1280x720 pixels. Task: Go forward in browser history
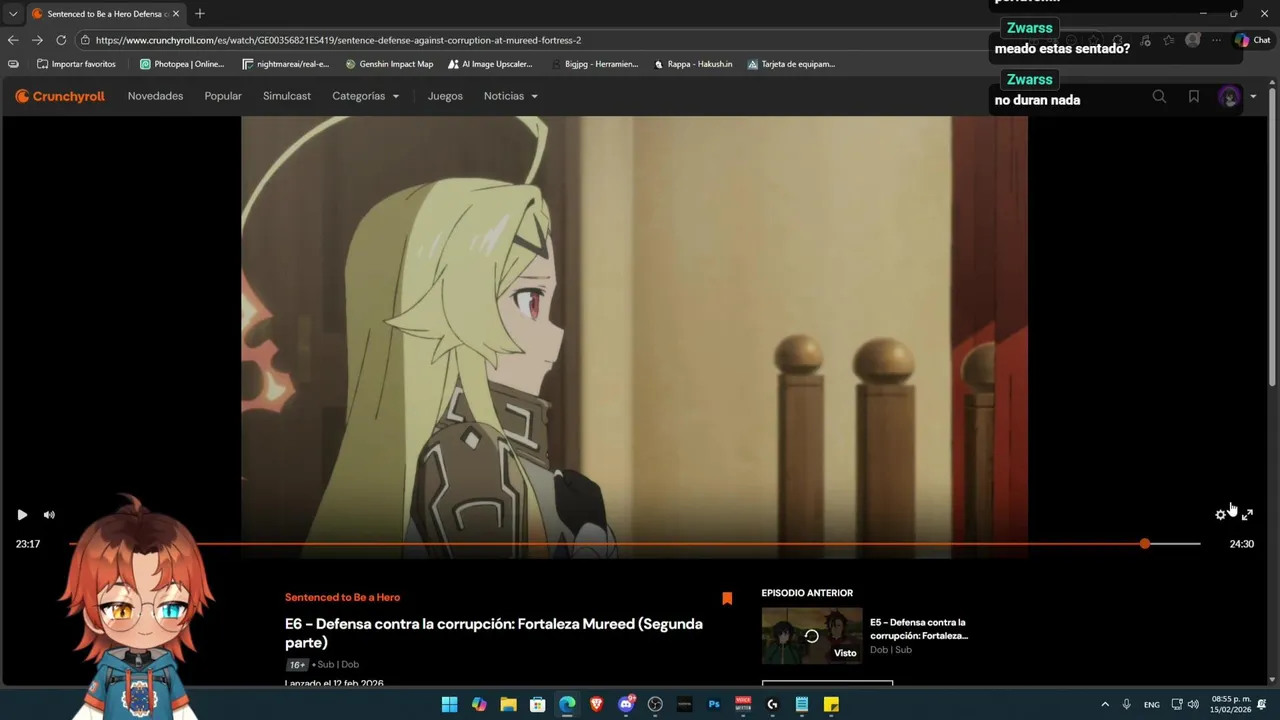[x=37, y=40]
